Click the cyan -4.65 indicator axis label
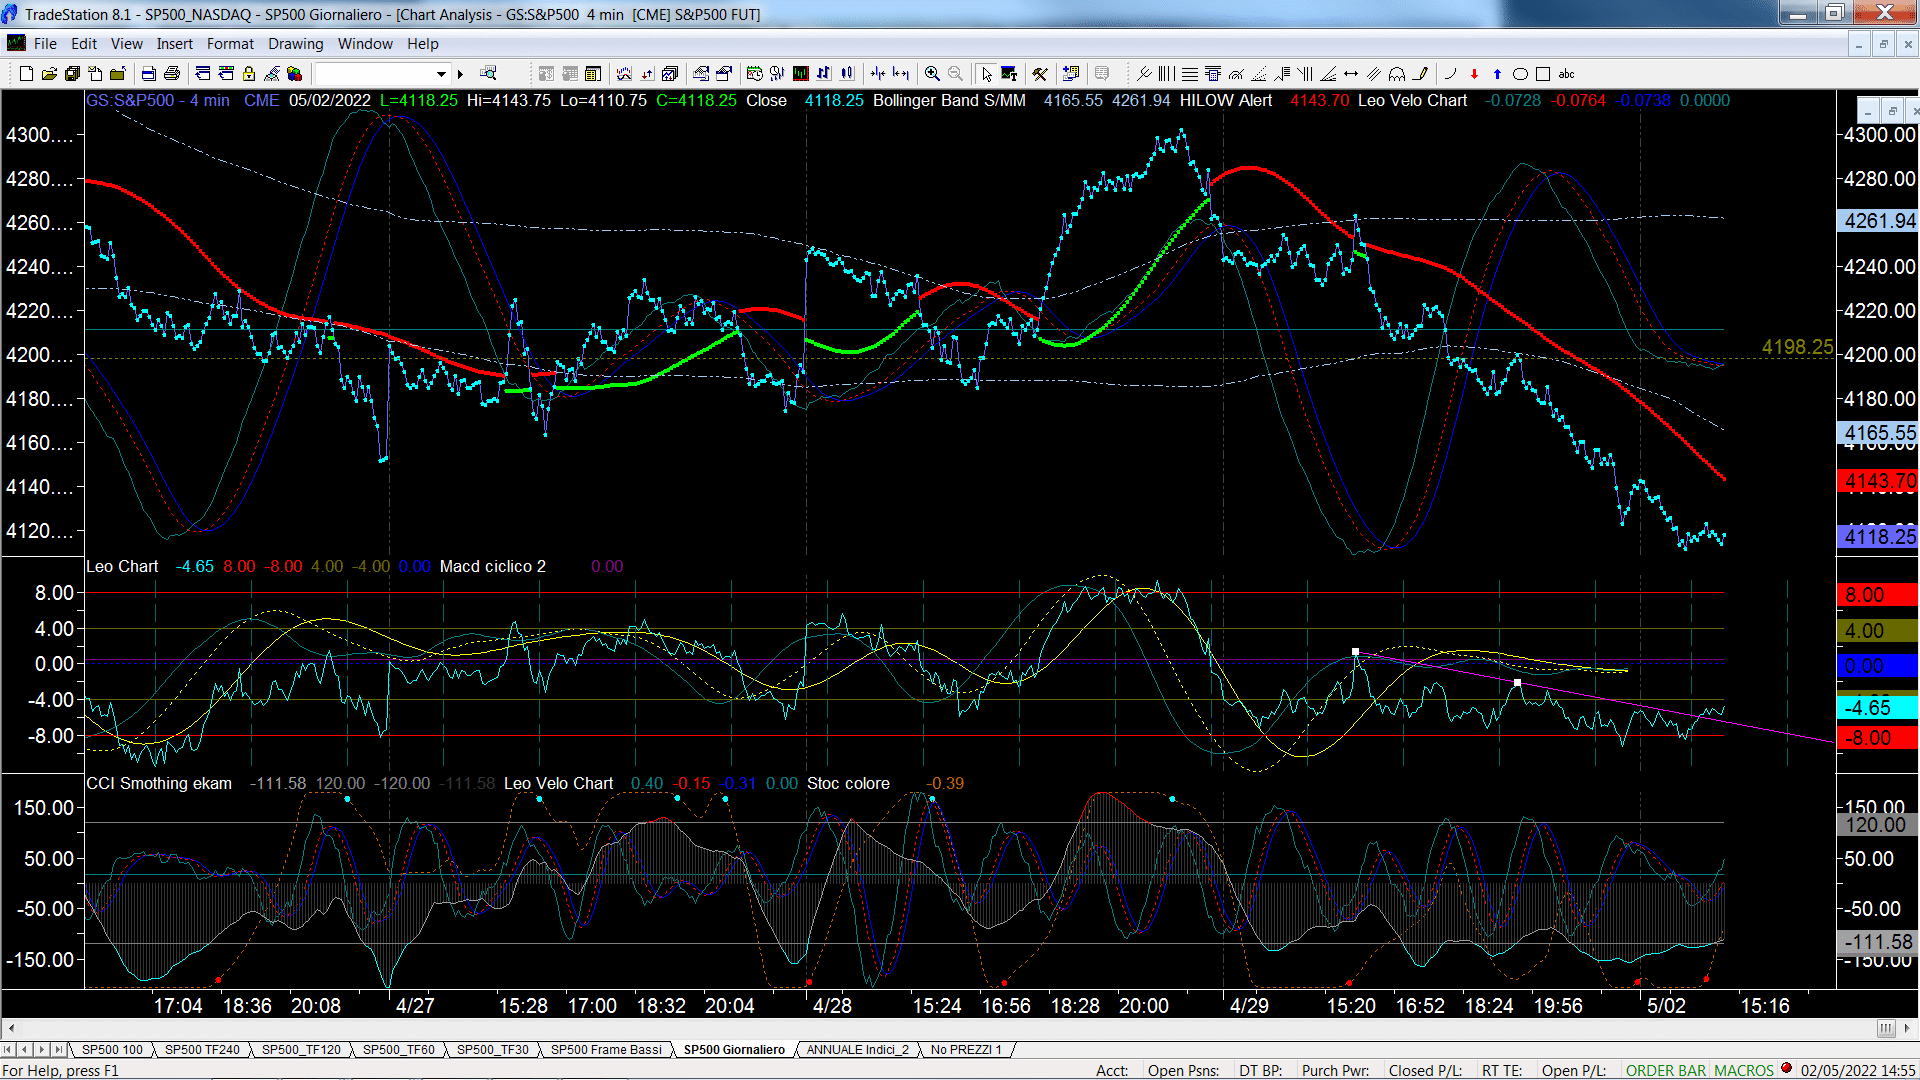 tap(1878, 708)
